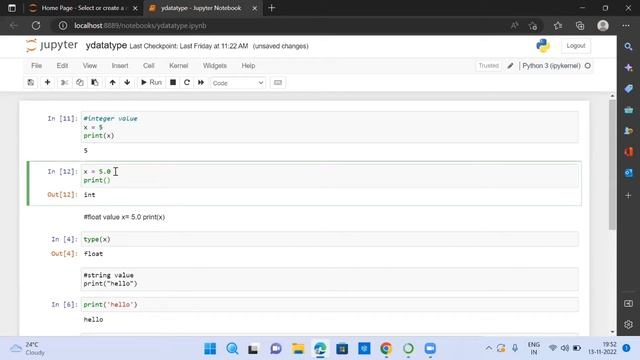Refresh the page with the reload icon
Image resolution: width=640 pixels, height=360 pixels.
[36, 26]
